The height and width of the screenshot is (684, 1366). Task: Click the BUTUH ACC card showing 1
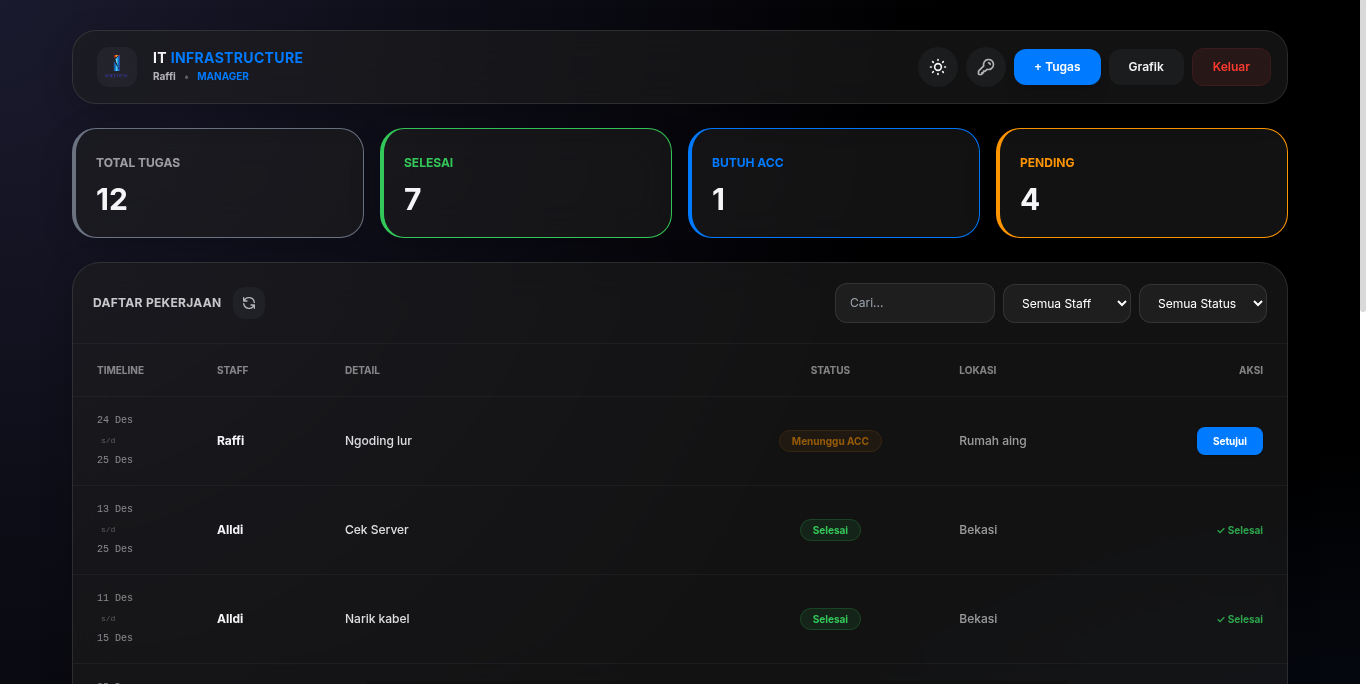(x=833, y=182)
